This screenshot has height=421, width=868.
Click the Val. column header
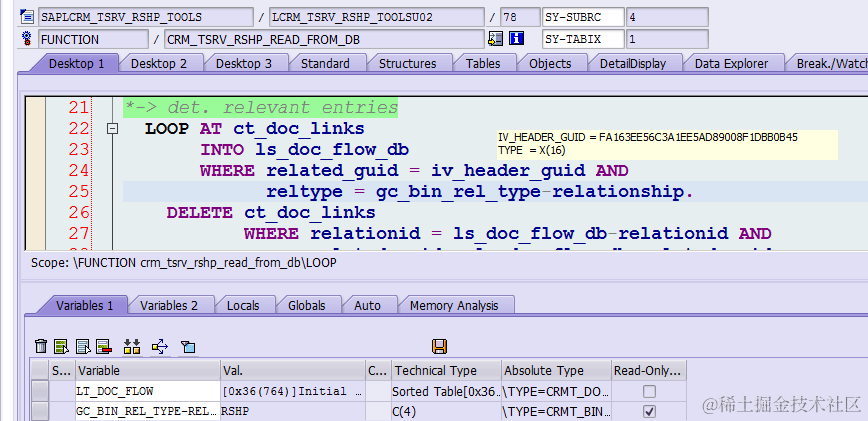[293, 371]
